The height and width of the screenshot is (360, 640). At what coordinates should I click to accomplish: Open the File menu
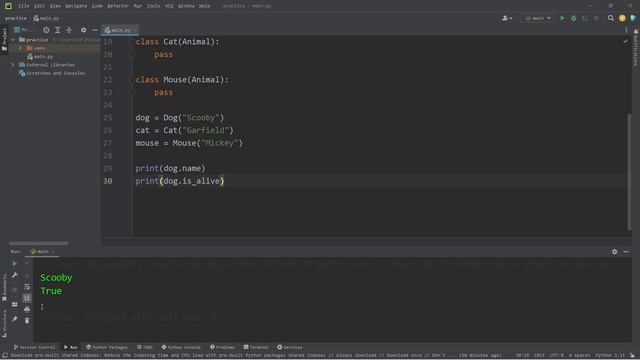pos(24,6)
